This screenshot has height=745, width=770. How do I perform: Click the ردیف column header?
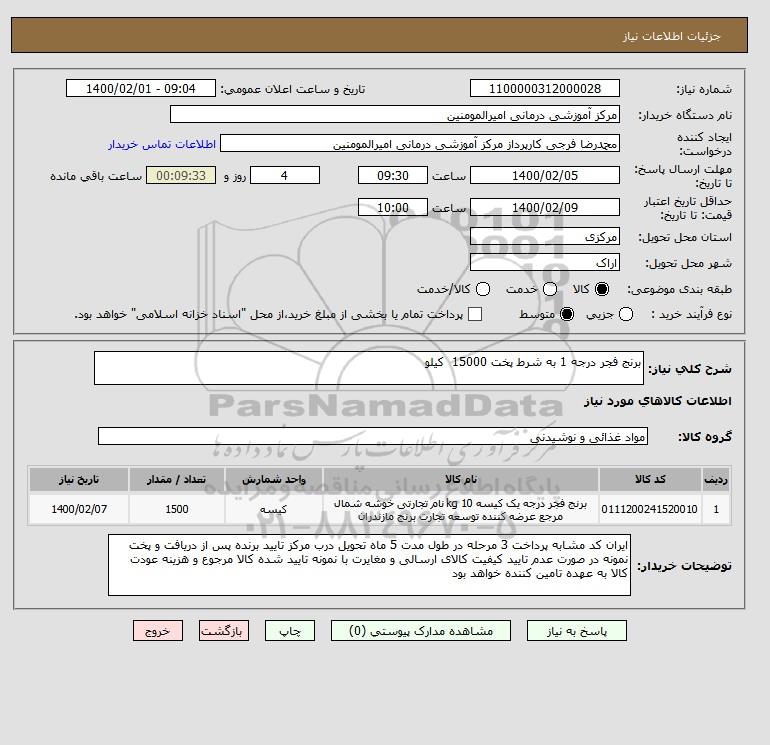point(716,480)
